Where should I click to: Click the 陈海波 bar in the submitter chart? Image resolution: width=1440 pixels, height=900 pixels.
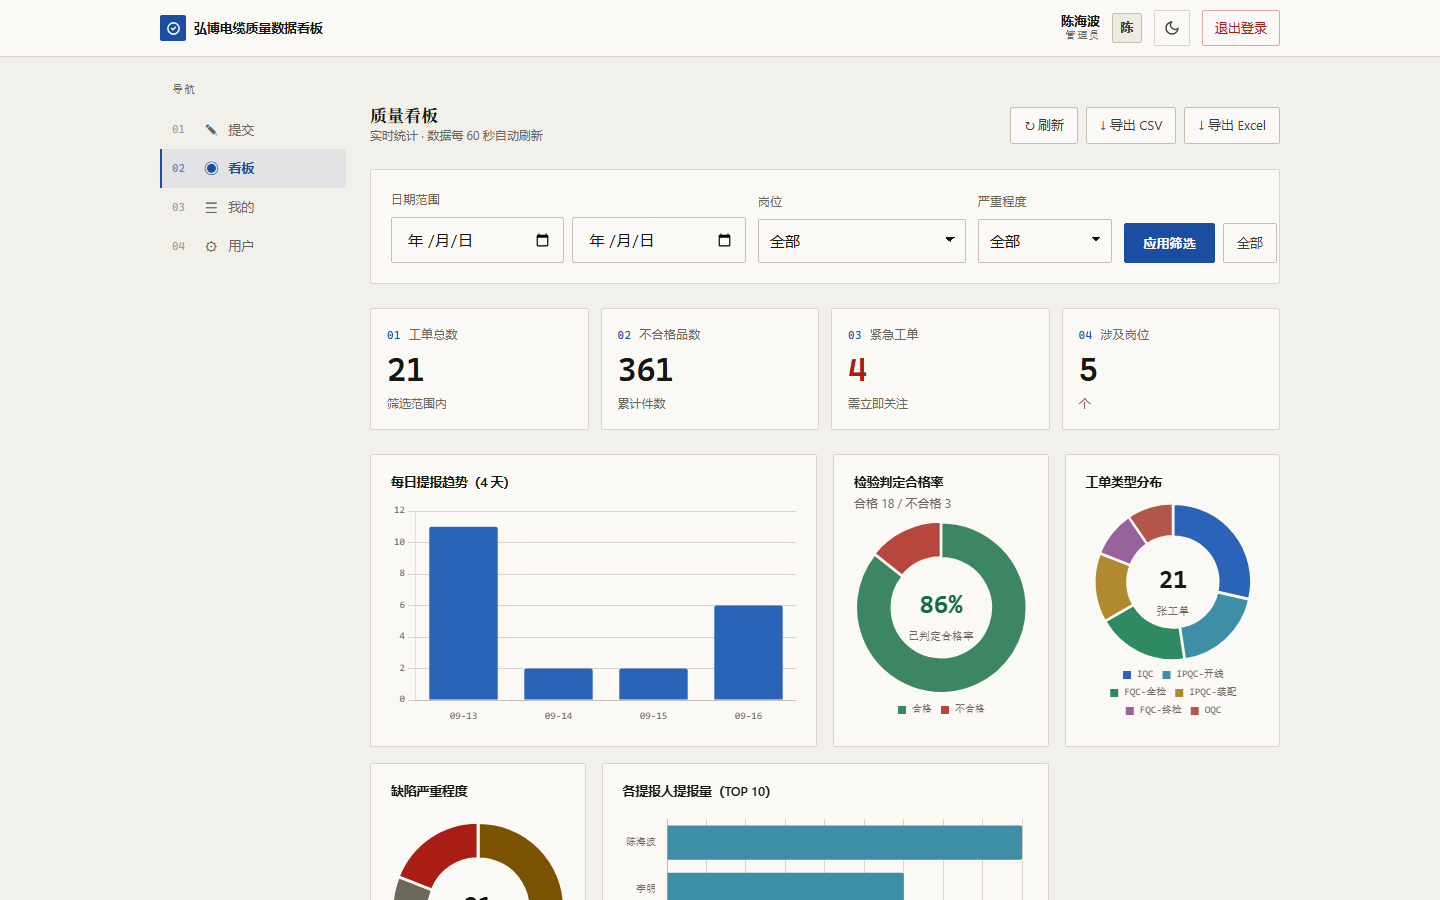pos(844,842)
